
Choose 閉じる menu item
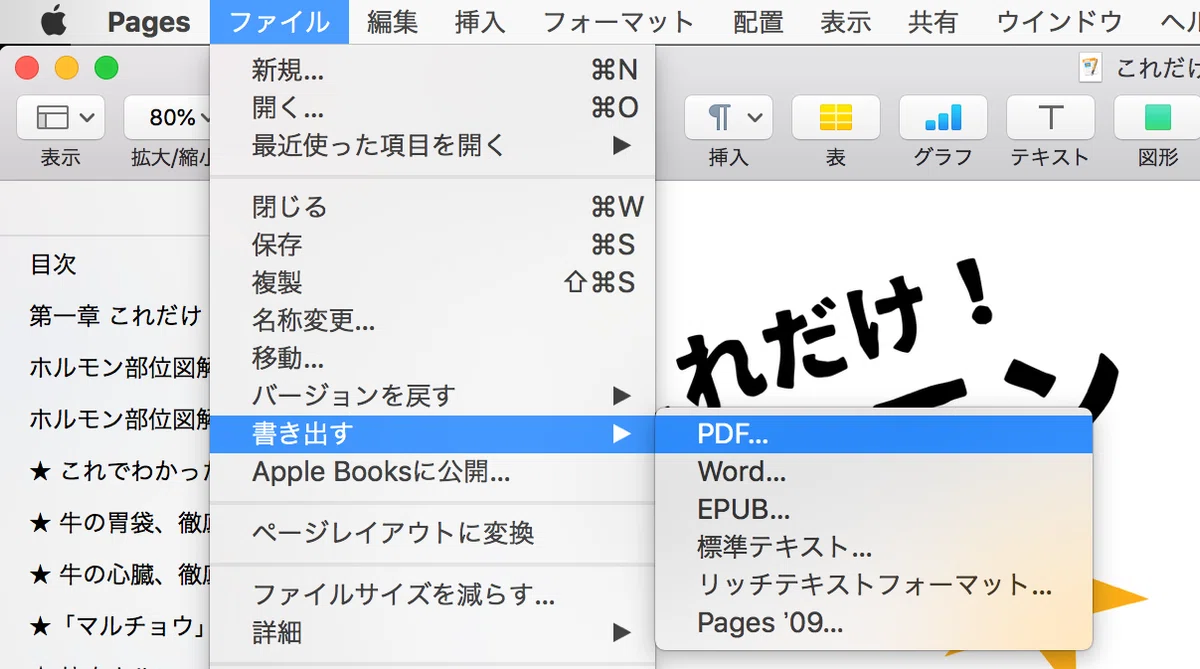tap(433, 207)
